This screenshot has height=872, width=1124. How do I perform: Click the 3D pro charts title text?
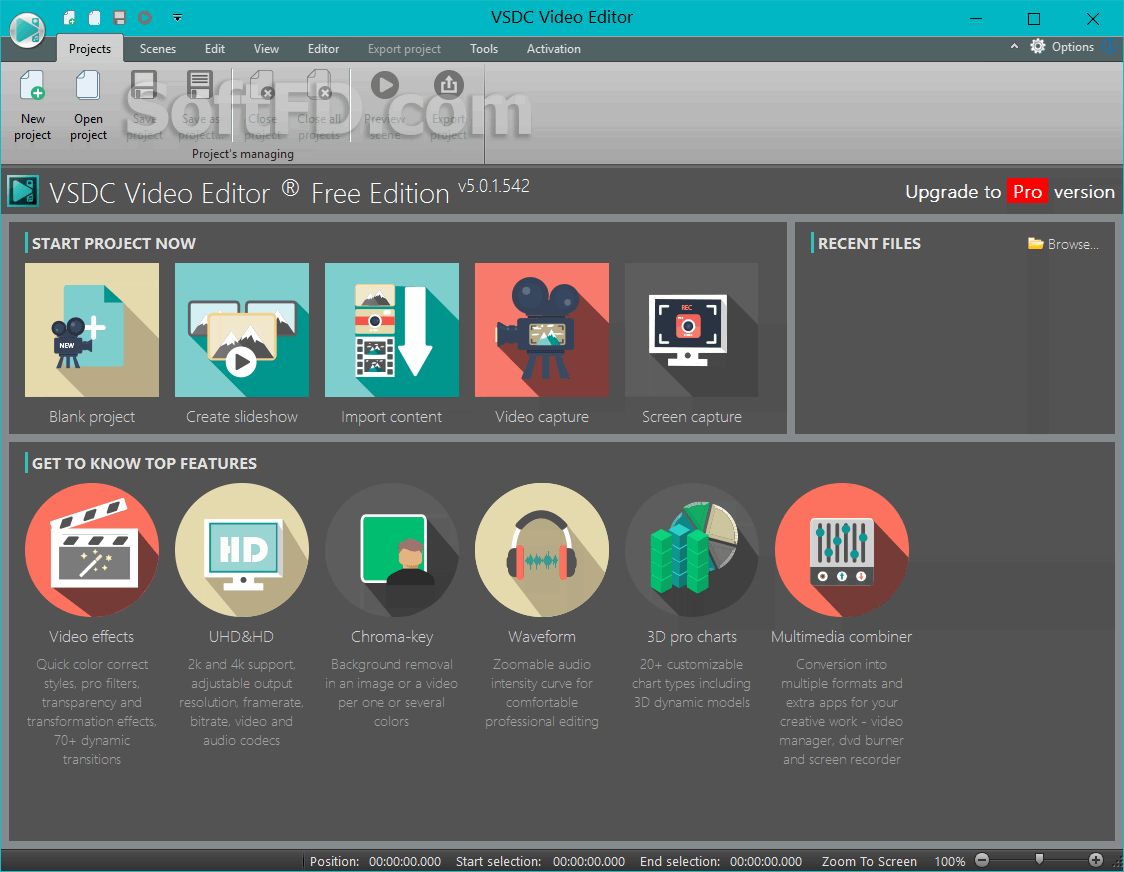692,637
